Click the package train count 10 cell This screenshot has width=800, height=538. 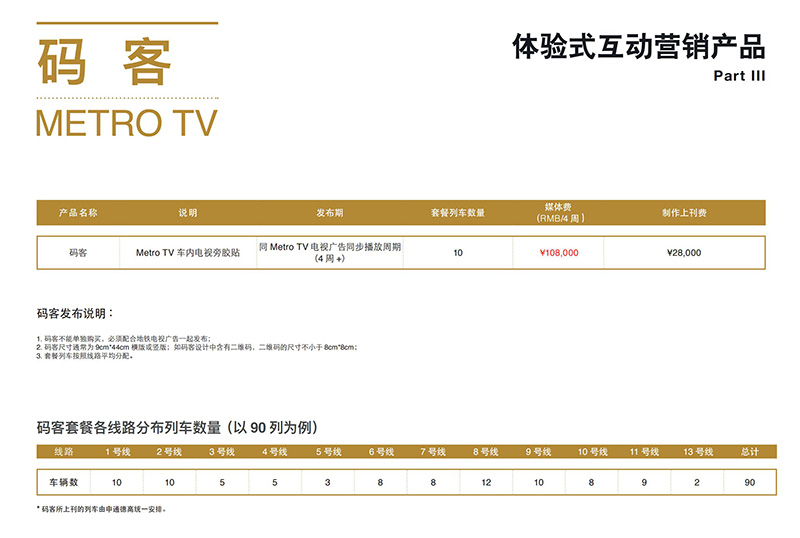(x=458, y=253)
